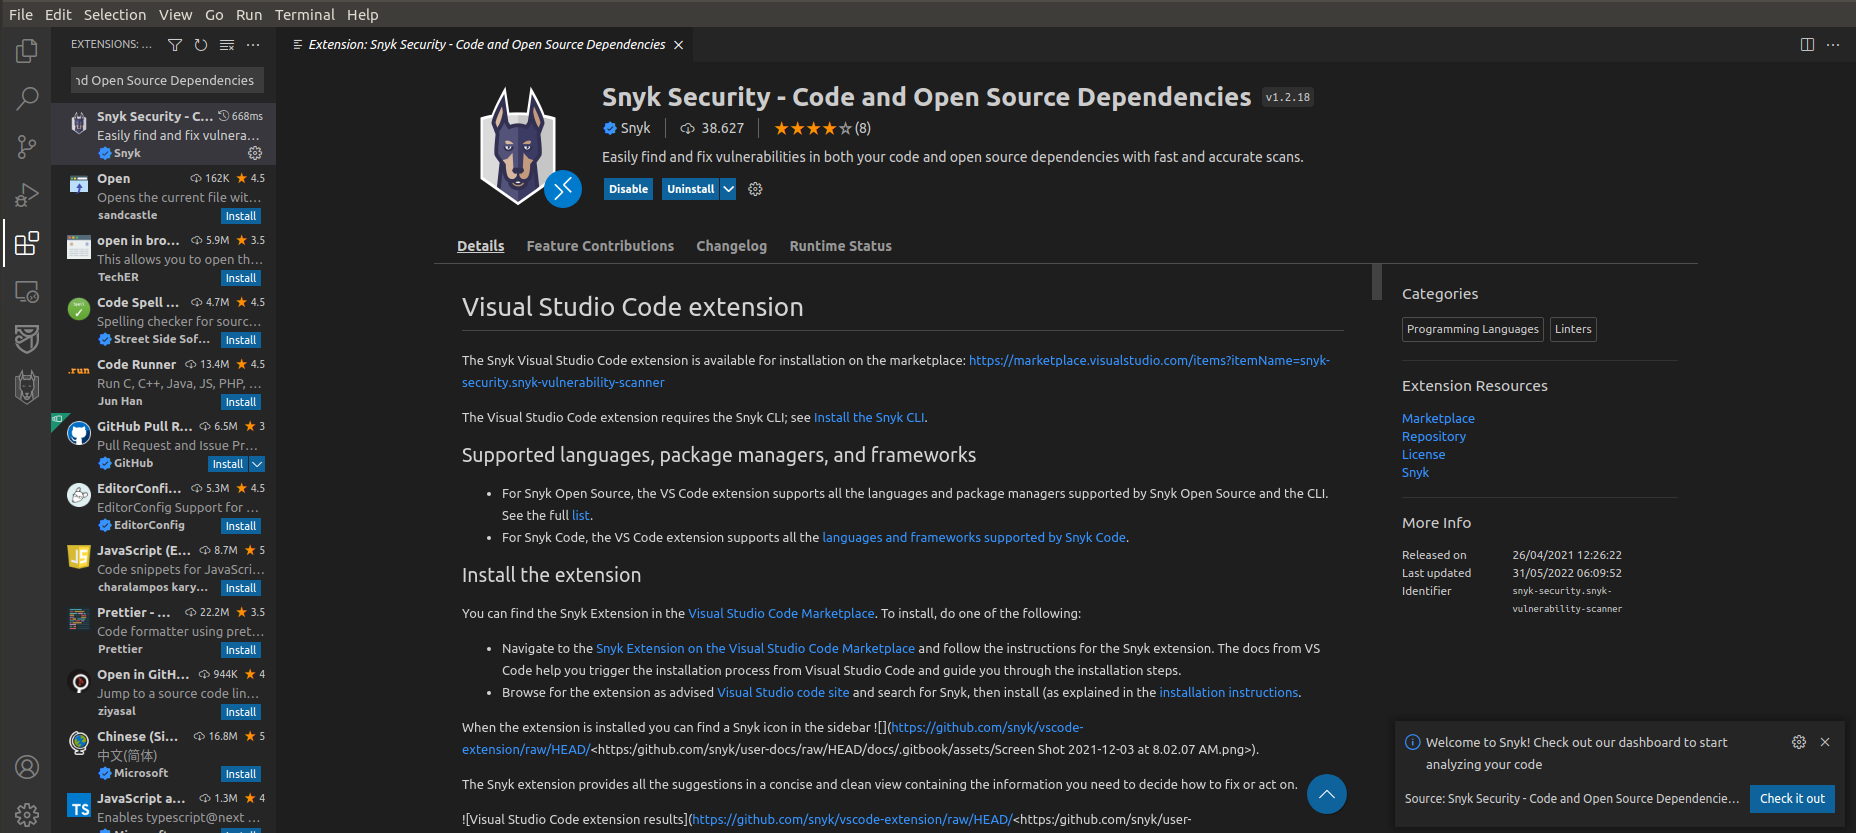
Task: Open the Terminal menu
Action: 305,15
